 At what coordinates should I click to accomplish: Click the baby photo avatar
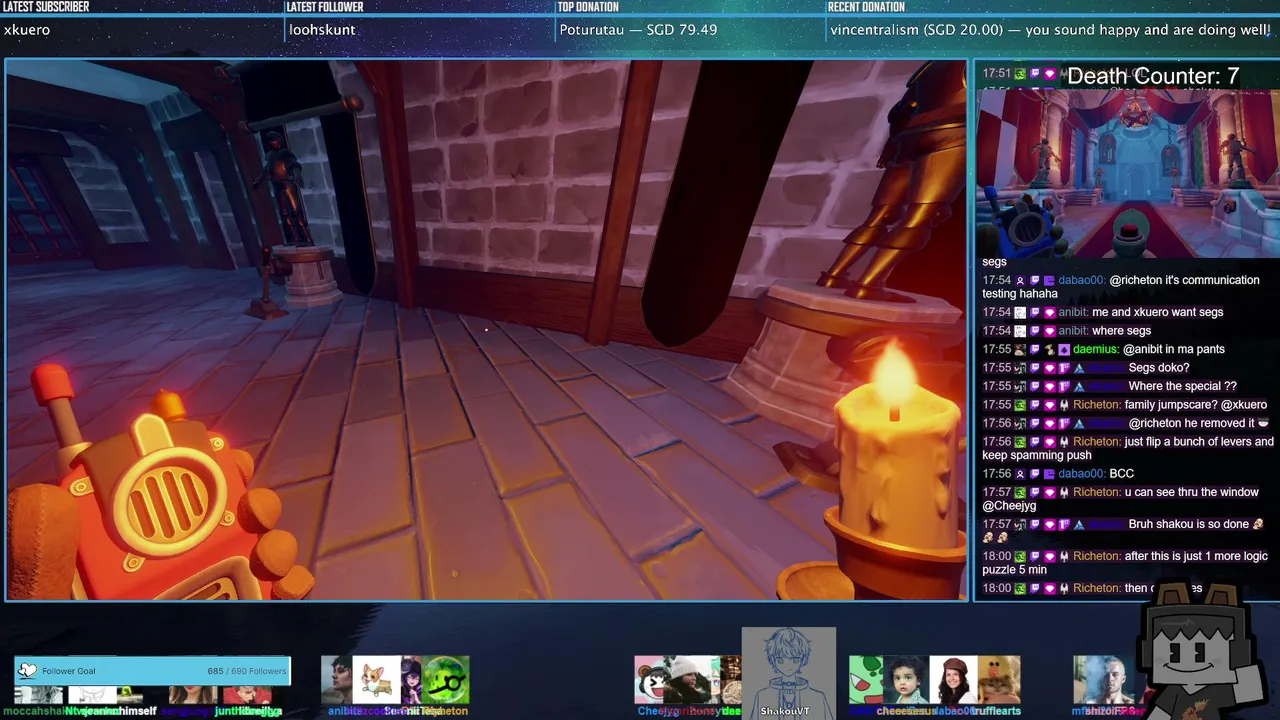coord(908,680)
